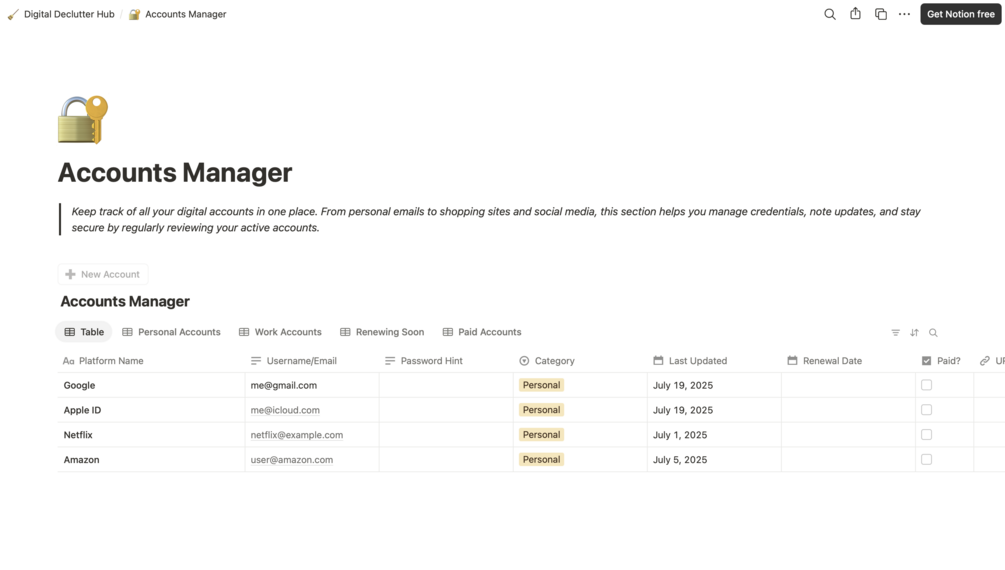The height and width of the screenshot is (570, 1005).
Task: Click the New Account button label
Action: click(110, 274)
